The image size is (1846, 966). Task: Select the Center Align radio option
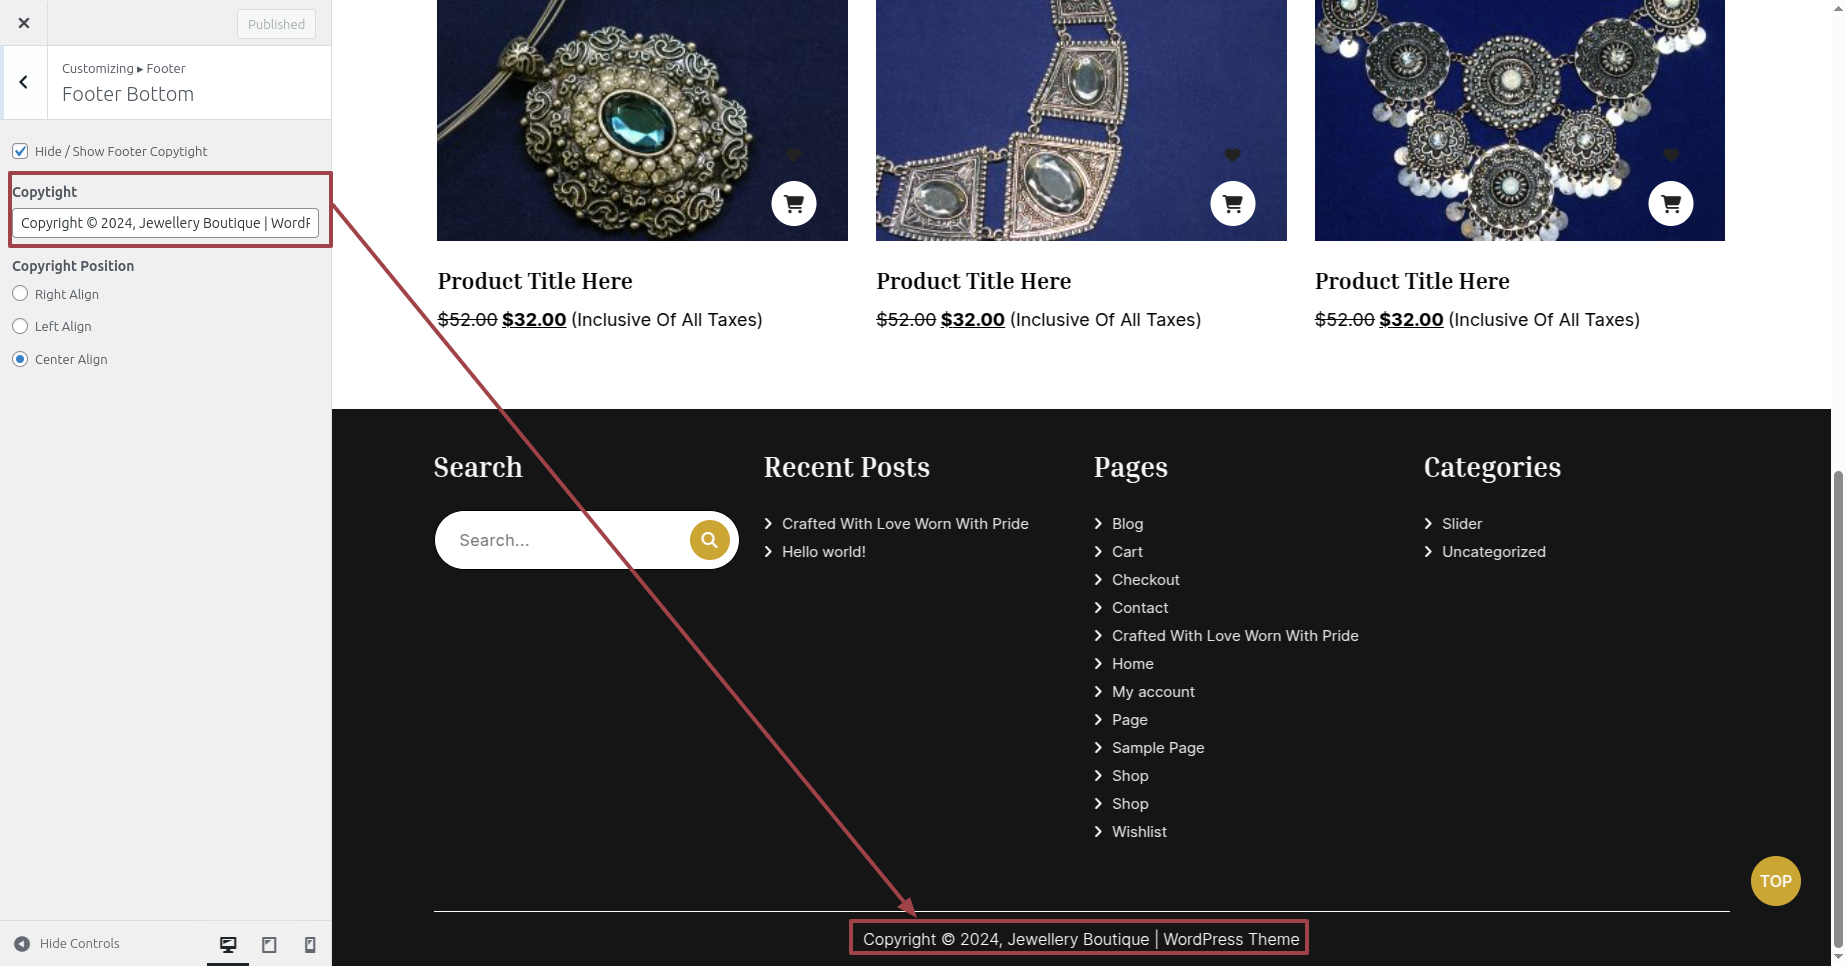(20, 359)
